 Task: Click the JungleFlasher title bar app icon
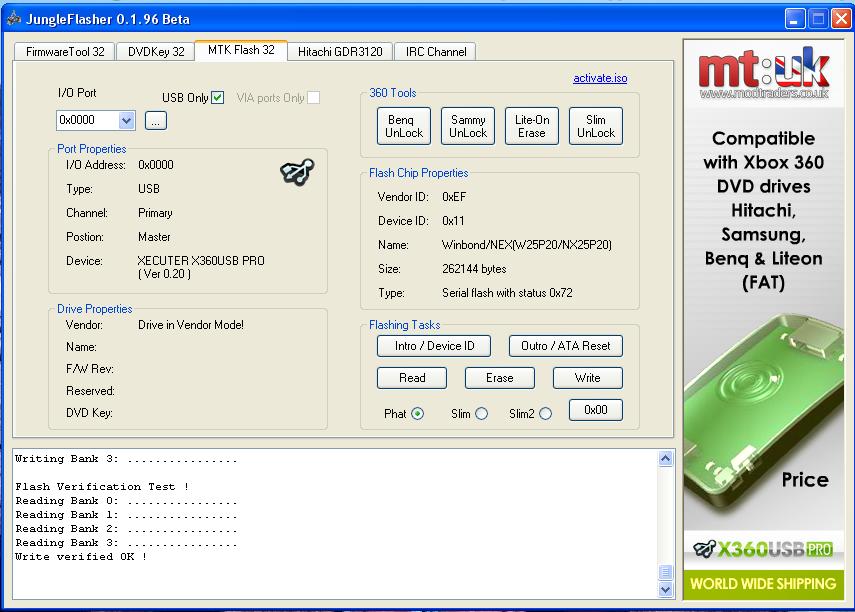(14, 19)
